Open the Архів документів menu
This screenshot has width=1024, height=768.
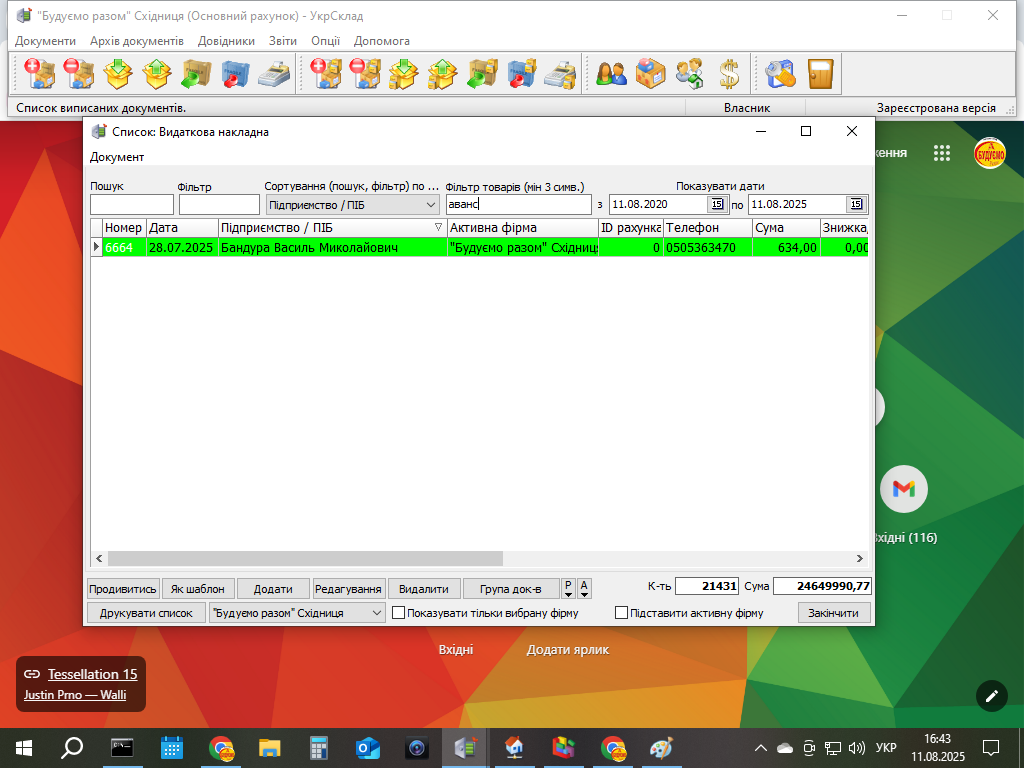click(x=136, y=40)
